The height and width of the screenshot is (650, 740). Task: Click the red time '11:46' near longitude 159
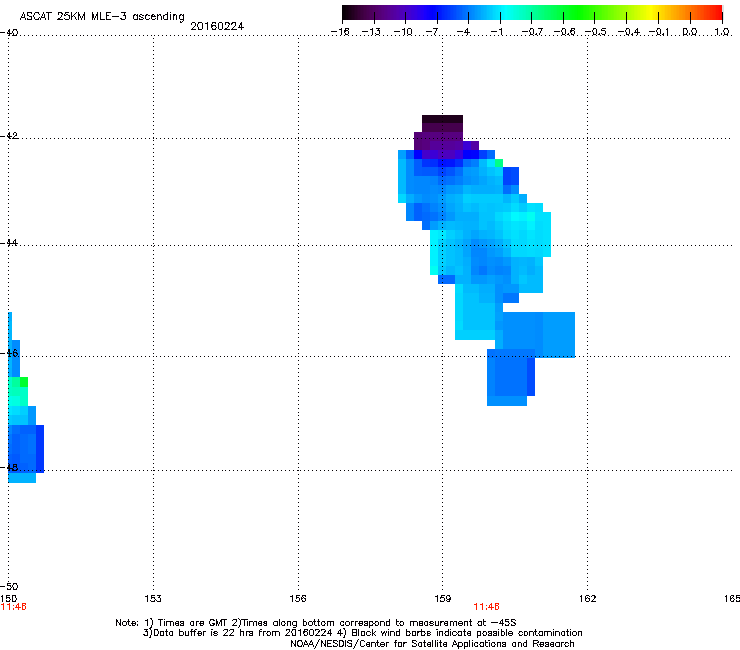[487, 607]
